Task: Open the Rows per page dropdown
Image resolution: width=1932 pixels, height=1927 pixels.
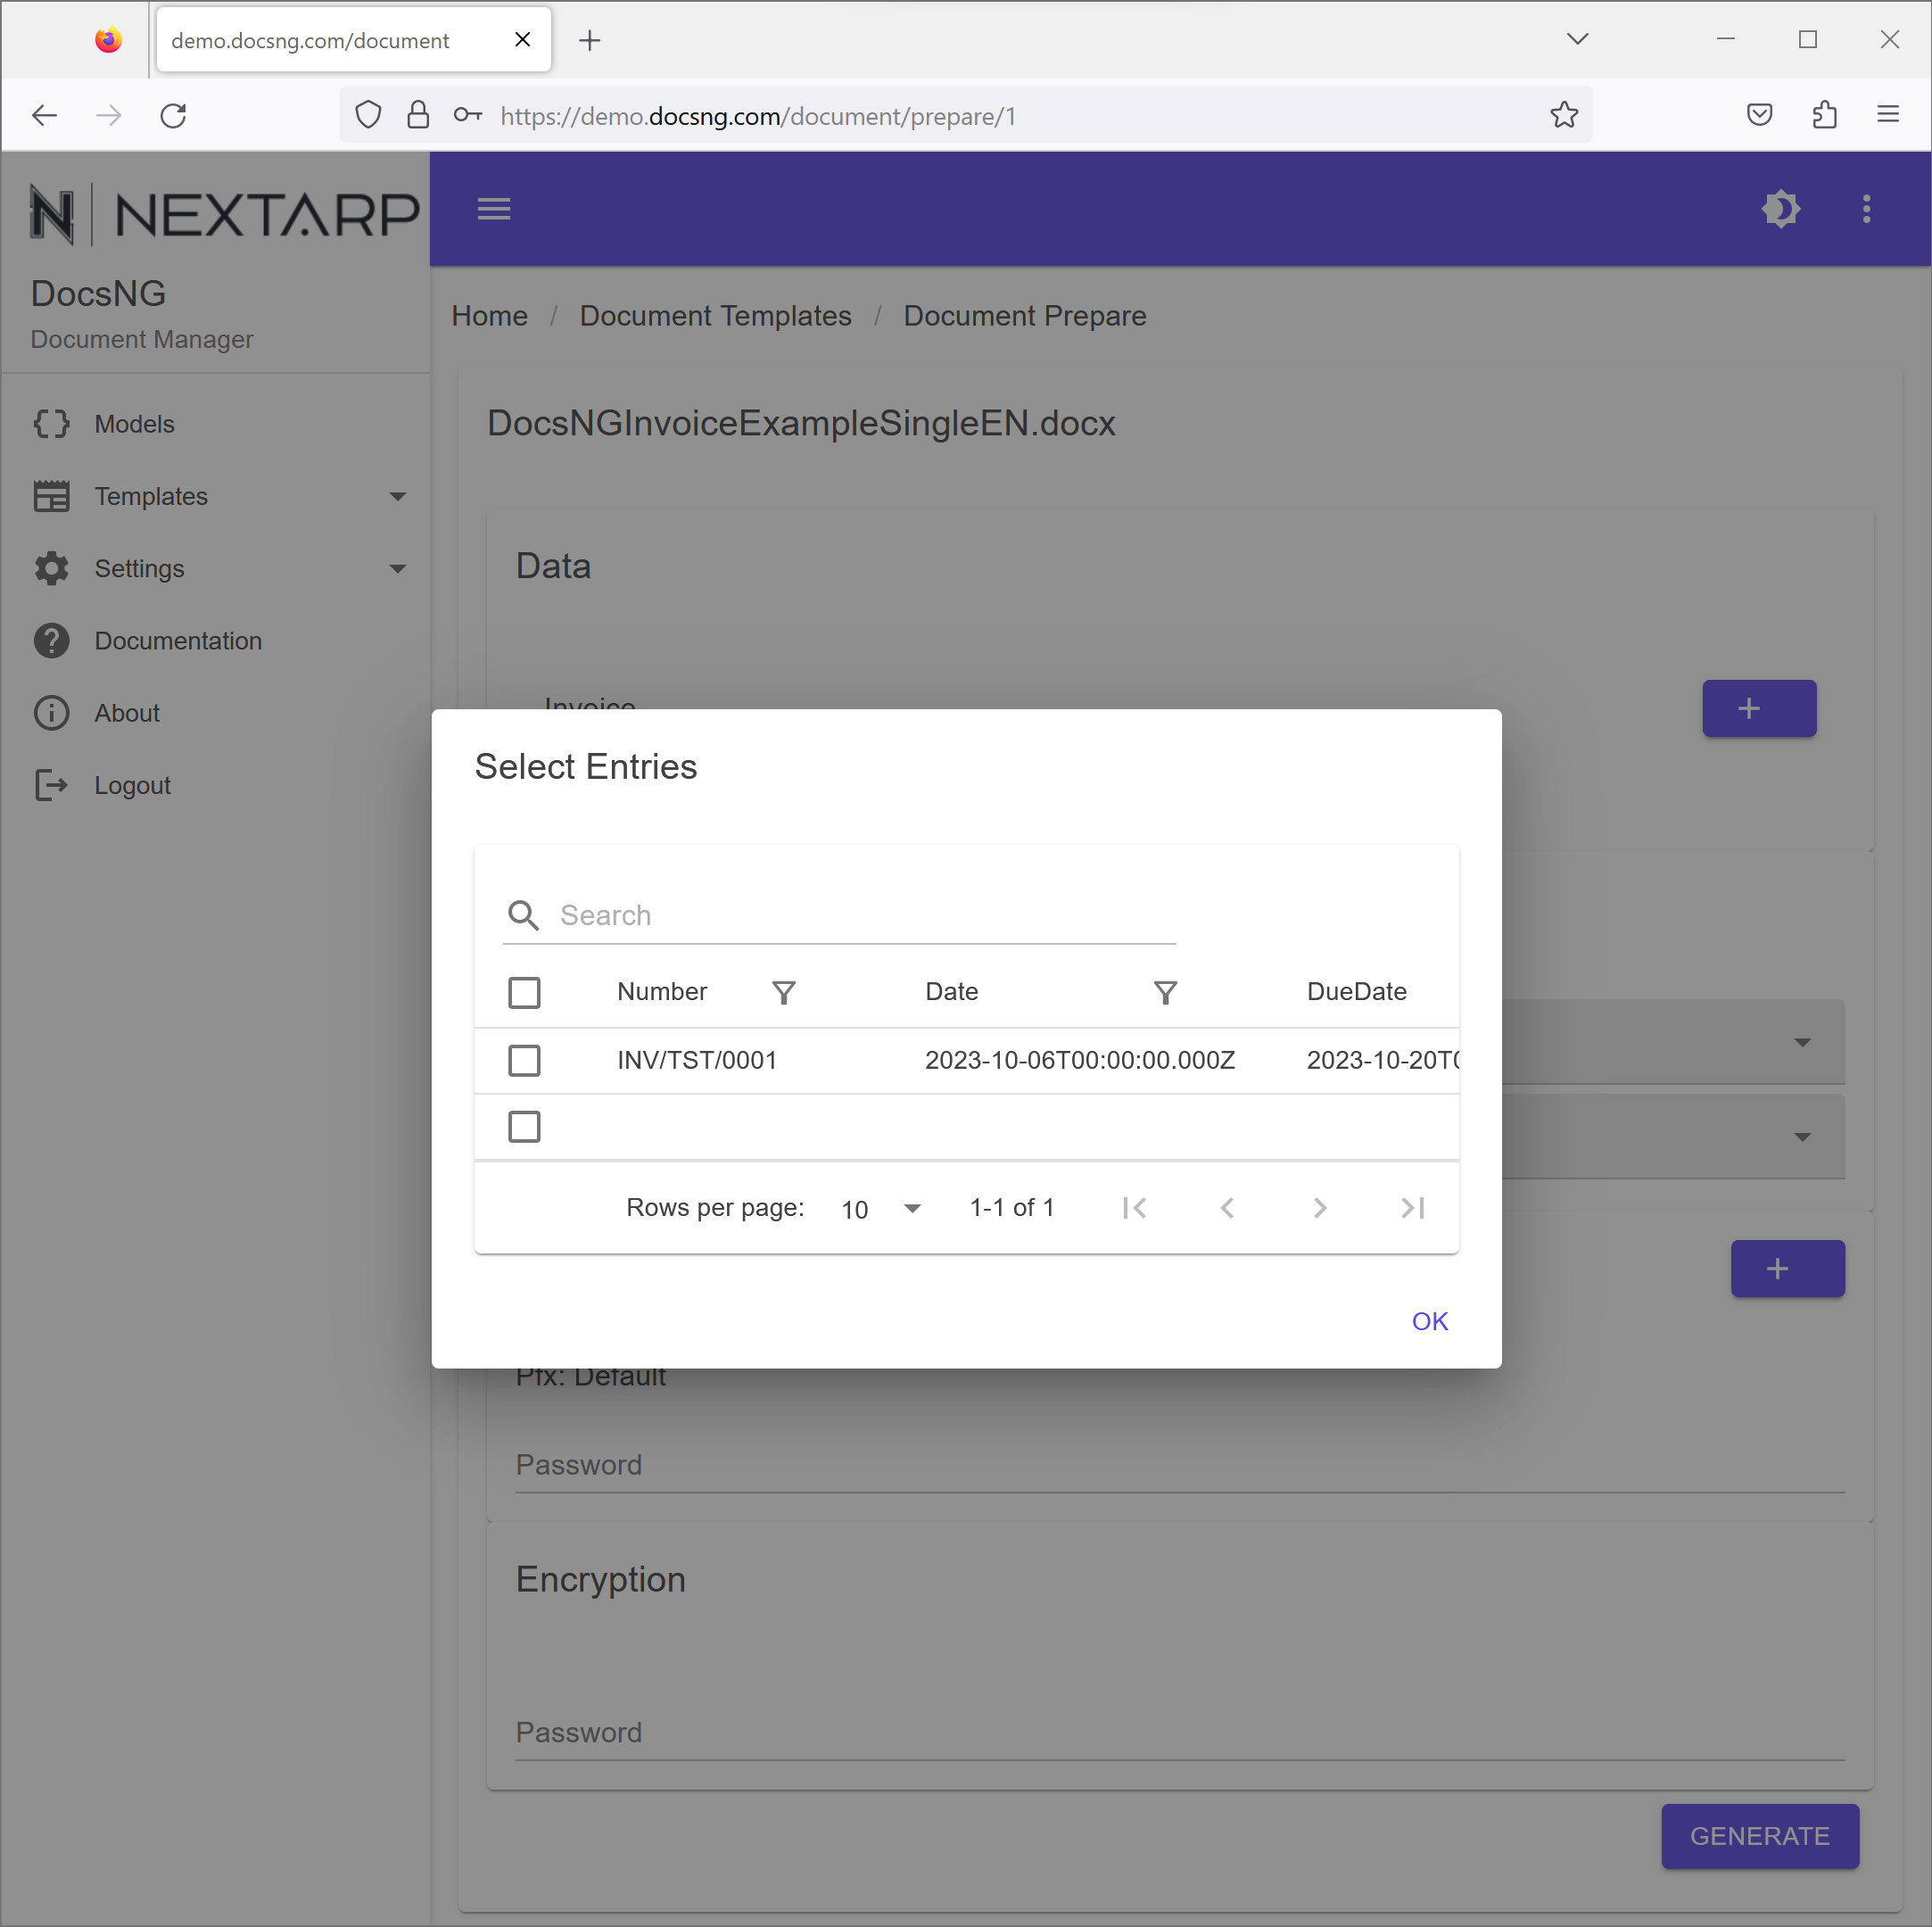Action: point(880,1209)
